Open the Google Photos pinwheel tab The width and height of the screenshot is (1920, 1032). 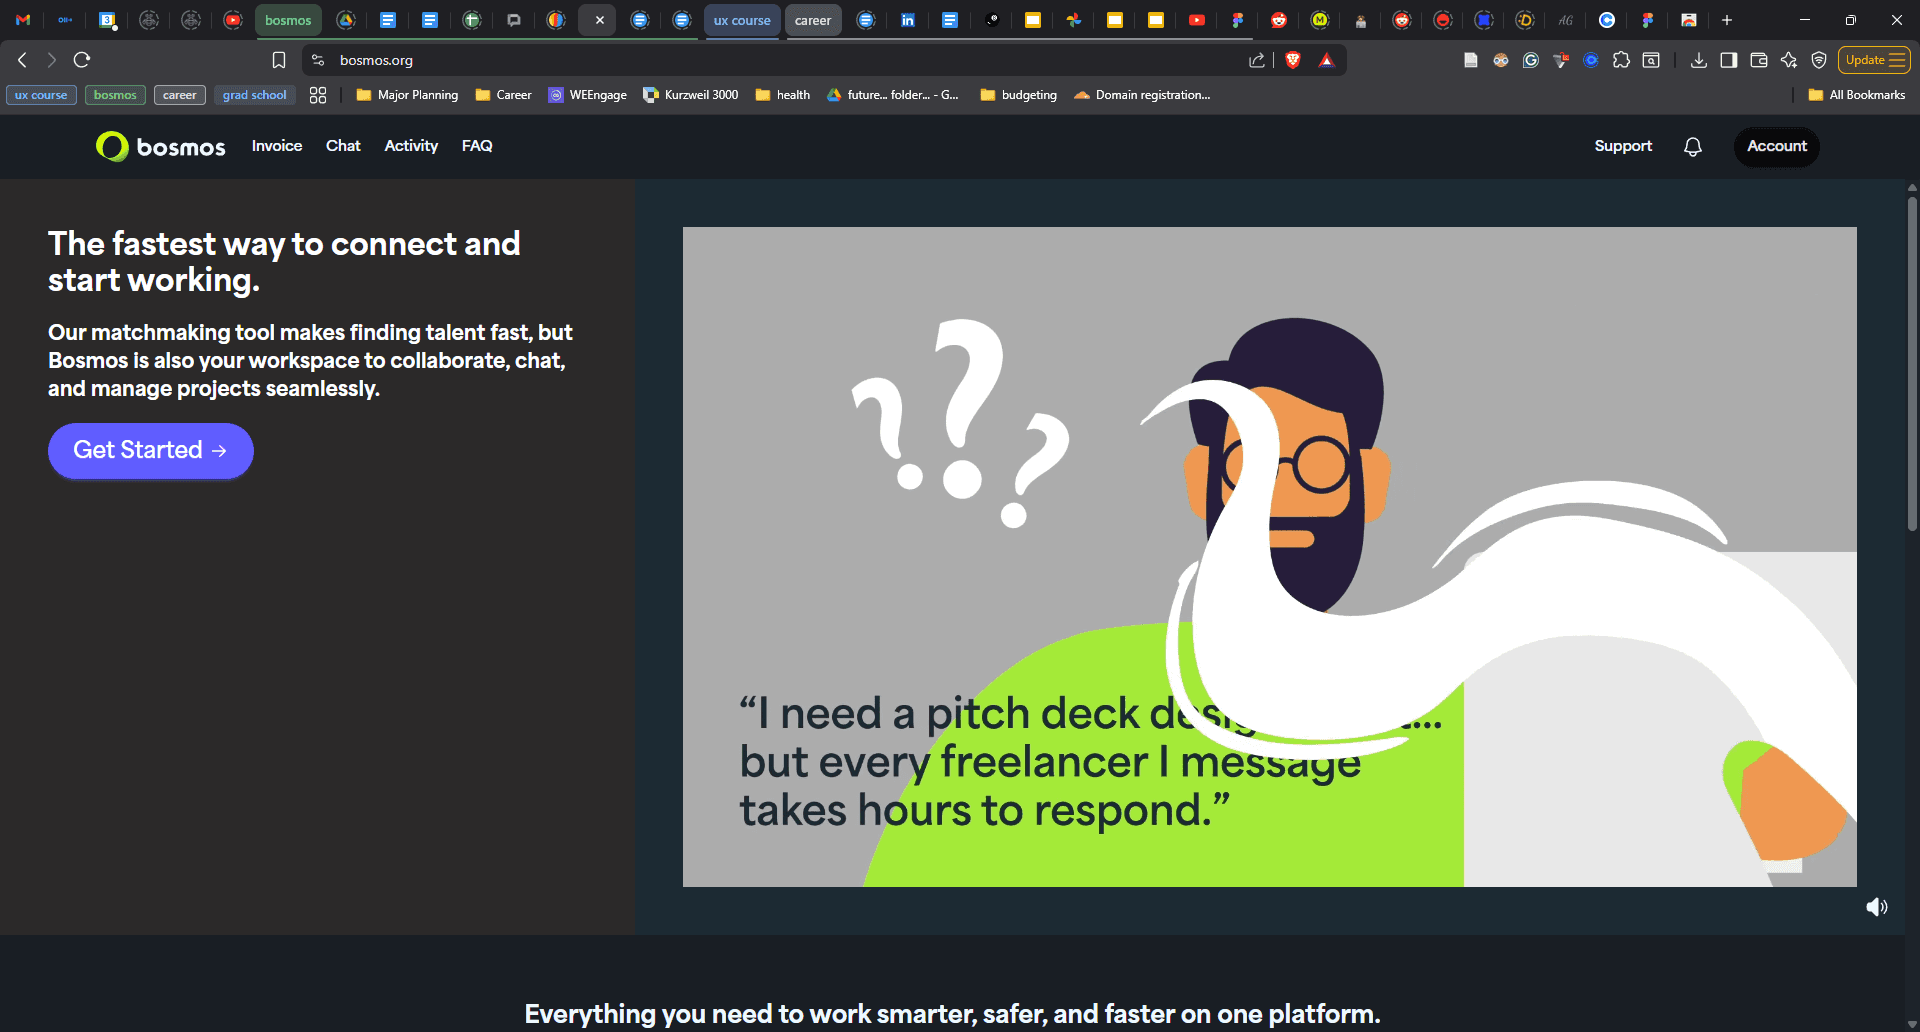(x=1074, y=20)
